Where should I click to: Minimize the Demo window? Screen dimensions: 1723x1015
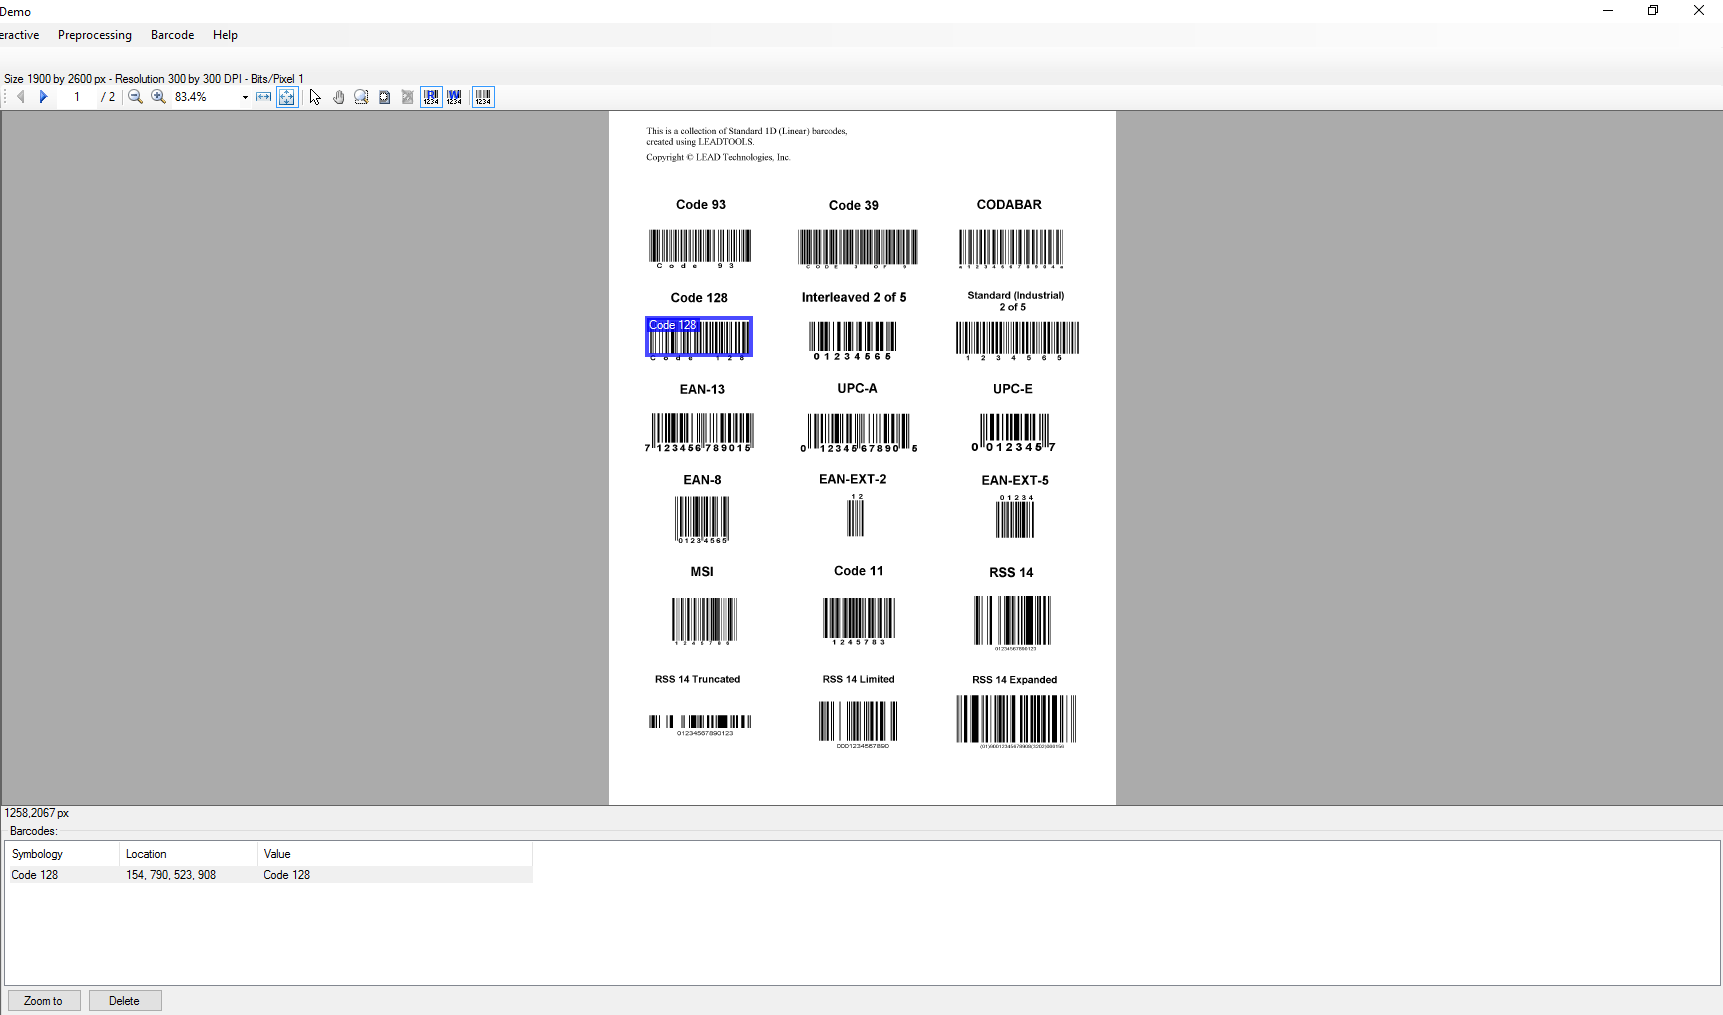coord(1608,11)
